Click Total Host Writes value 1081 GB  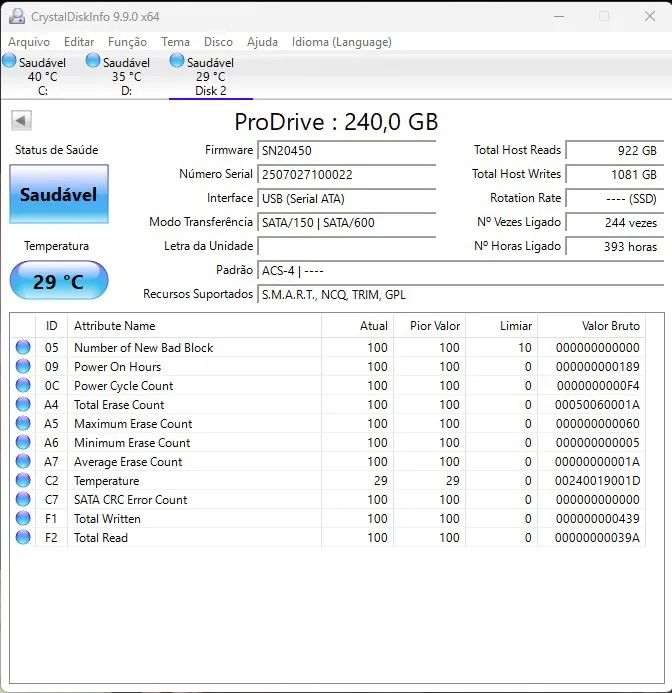615,175
